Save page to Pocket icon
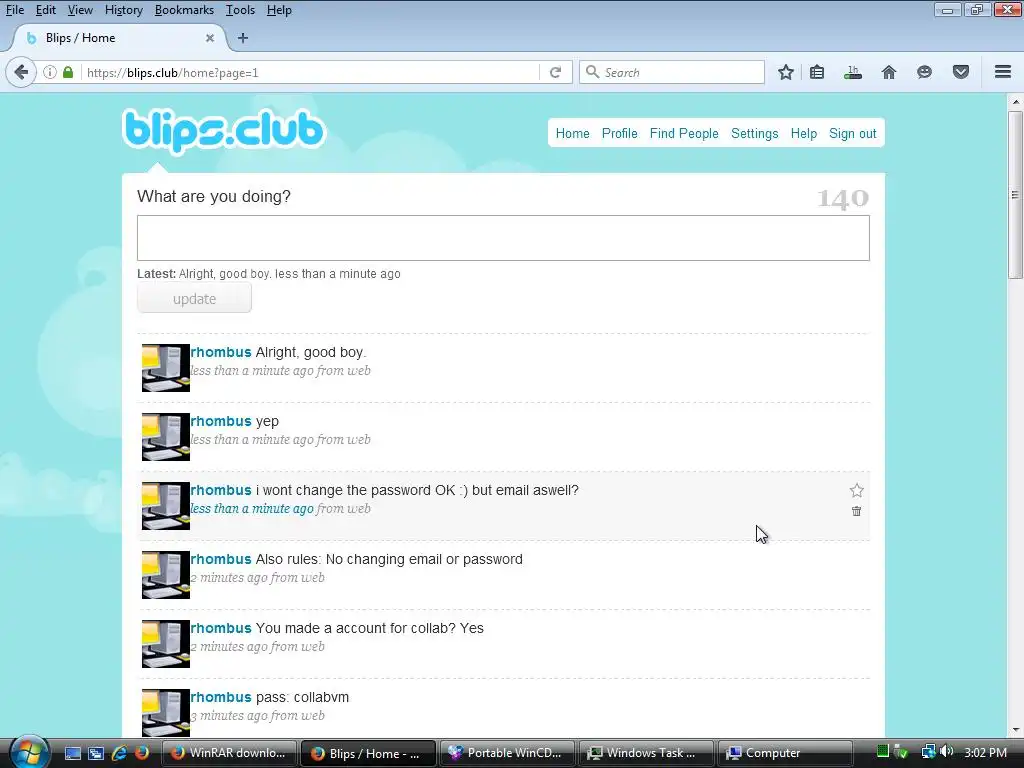The width and height of the screenshot is (1024, 768). [x=961, y=72]
